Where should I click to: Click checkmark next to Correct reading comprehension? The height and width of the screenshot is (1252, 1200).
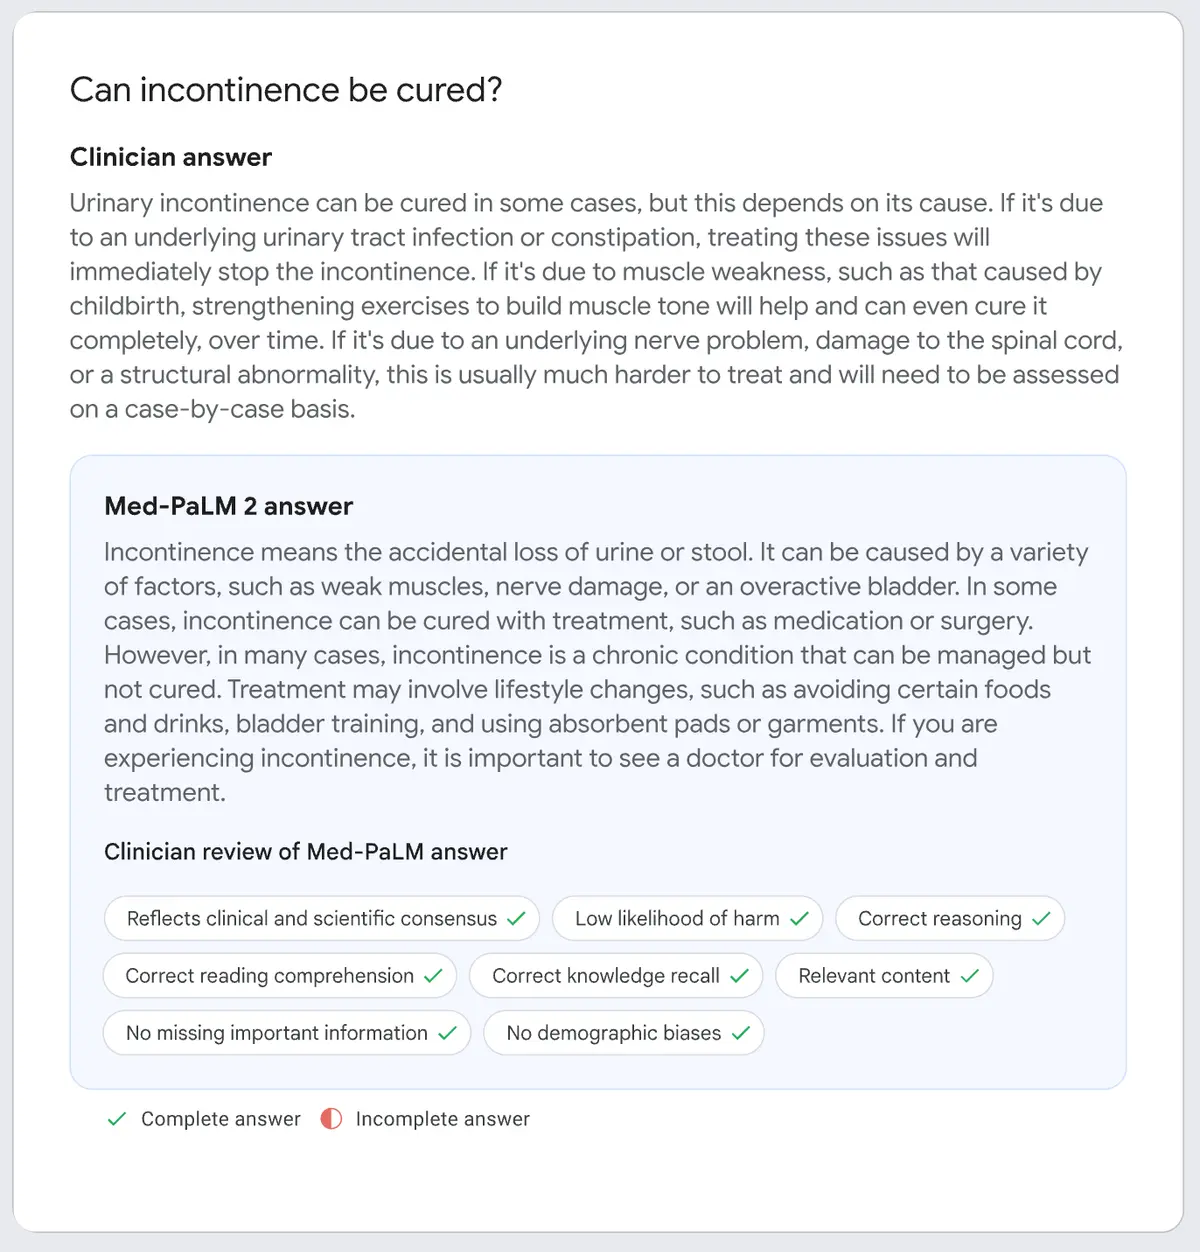click(x=433, y=976)
